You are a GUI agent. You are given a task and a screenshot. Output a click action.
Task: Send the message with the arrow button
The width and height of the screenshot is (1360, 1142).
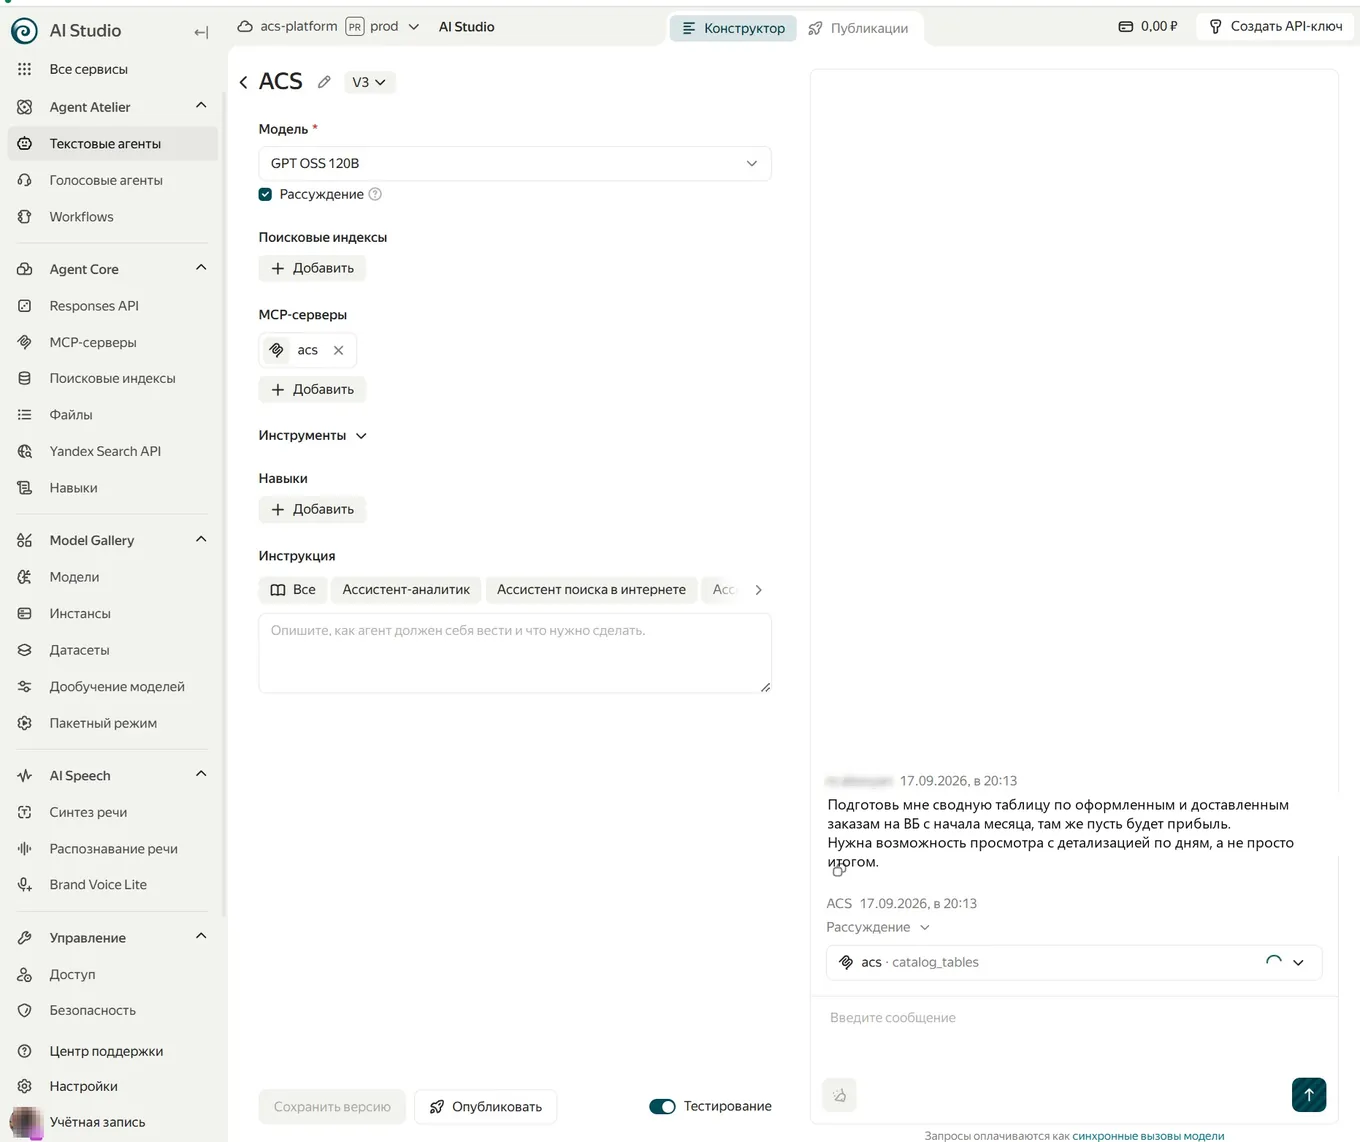coord(1309,1094)
